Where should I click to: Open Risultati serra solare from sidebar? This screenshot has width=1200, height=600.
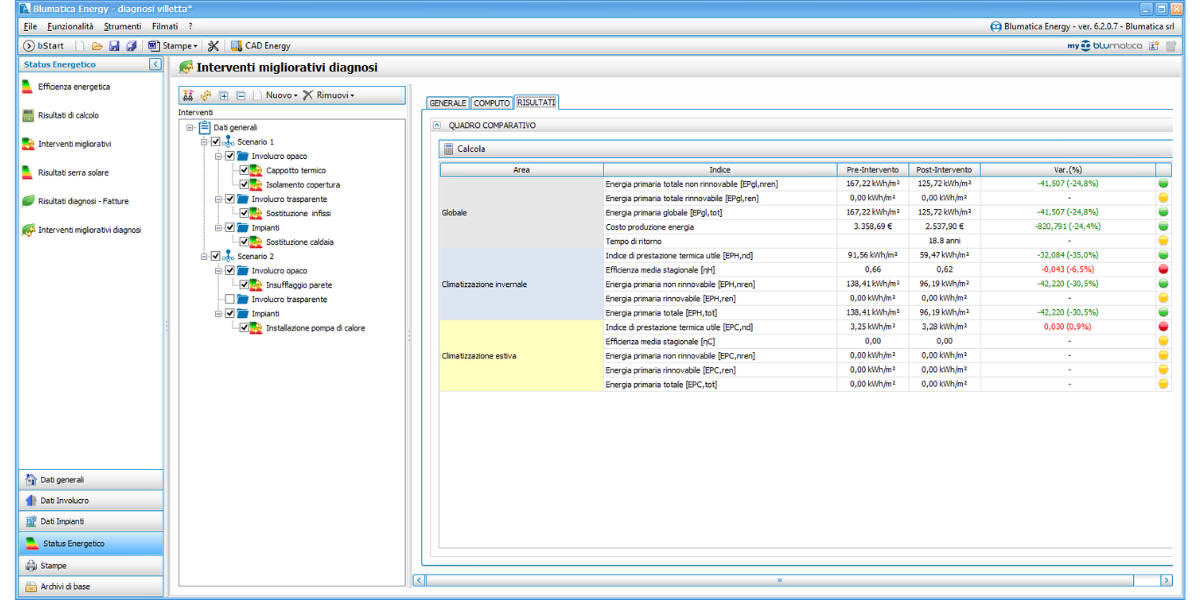click(x=75, y=172)
